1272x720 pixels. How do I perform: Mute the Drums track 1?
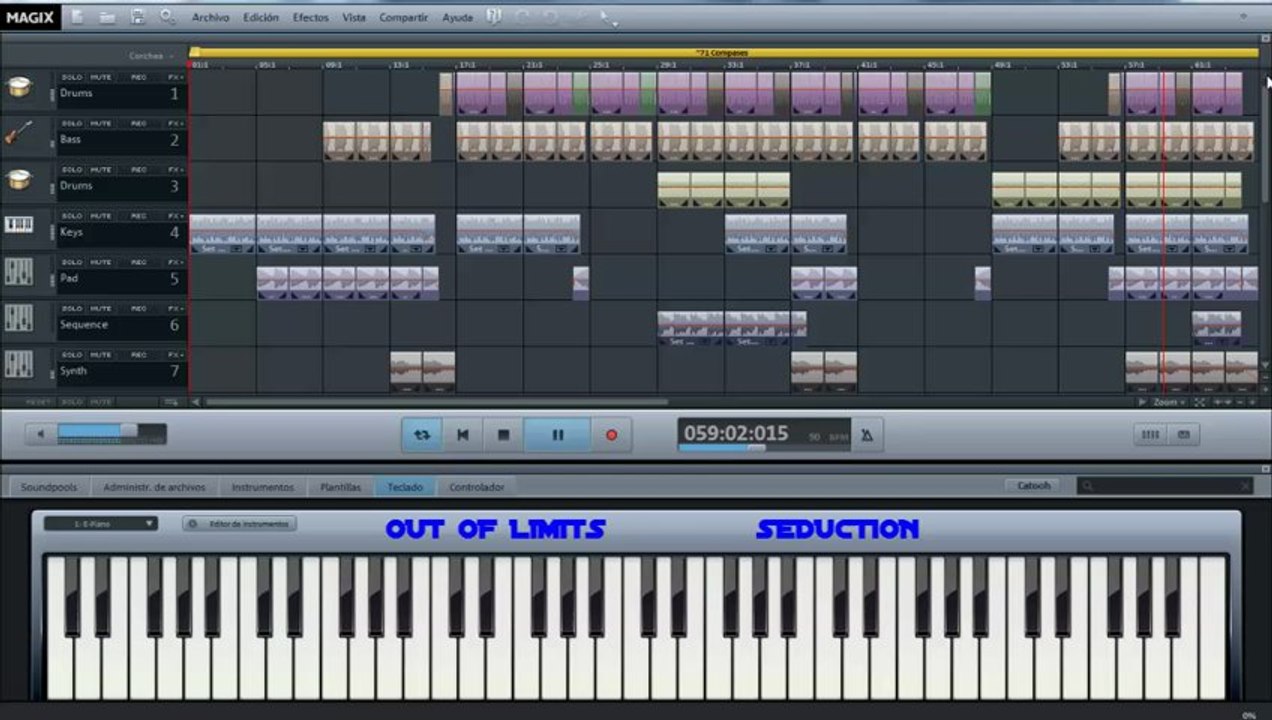[x=101, y=77]
